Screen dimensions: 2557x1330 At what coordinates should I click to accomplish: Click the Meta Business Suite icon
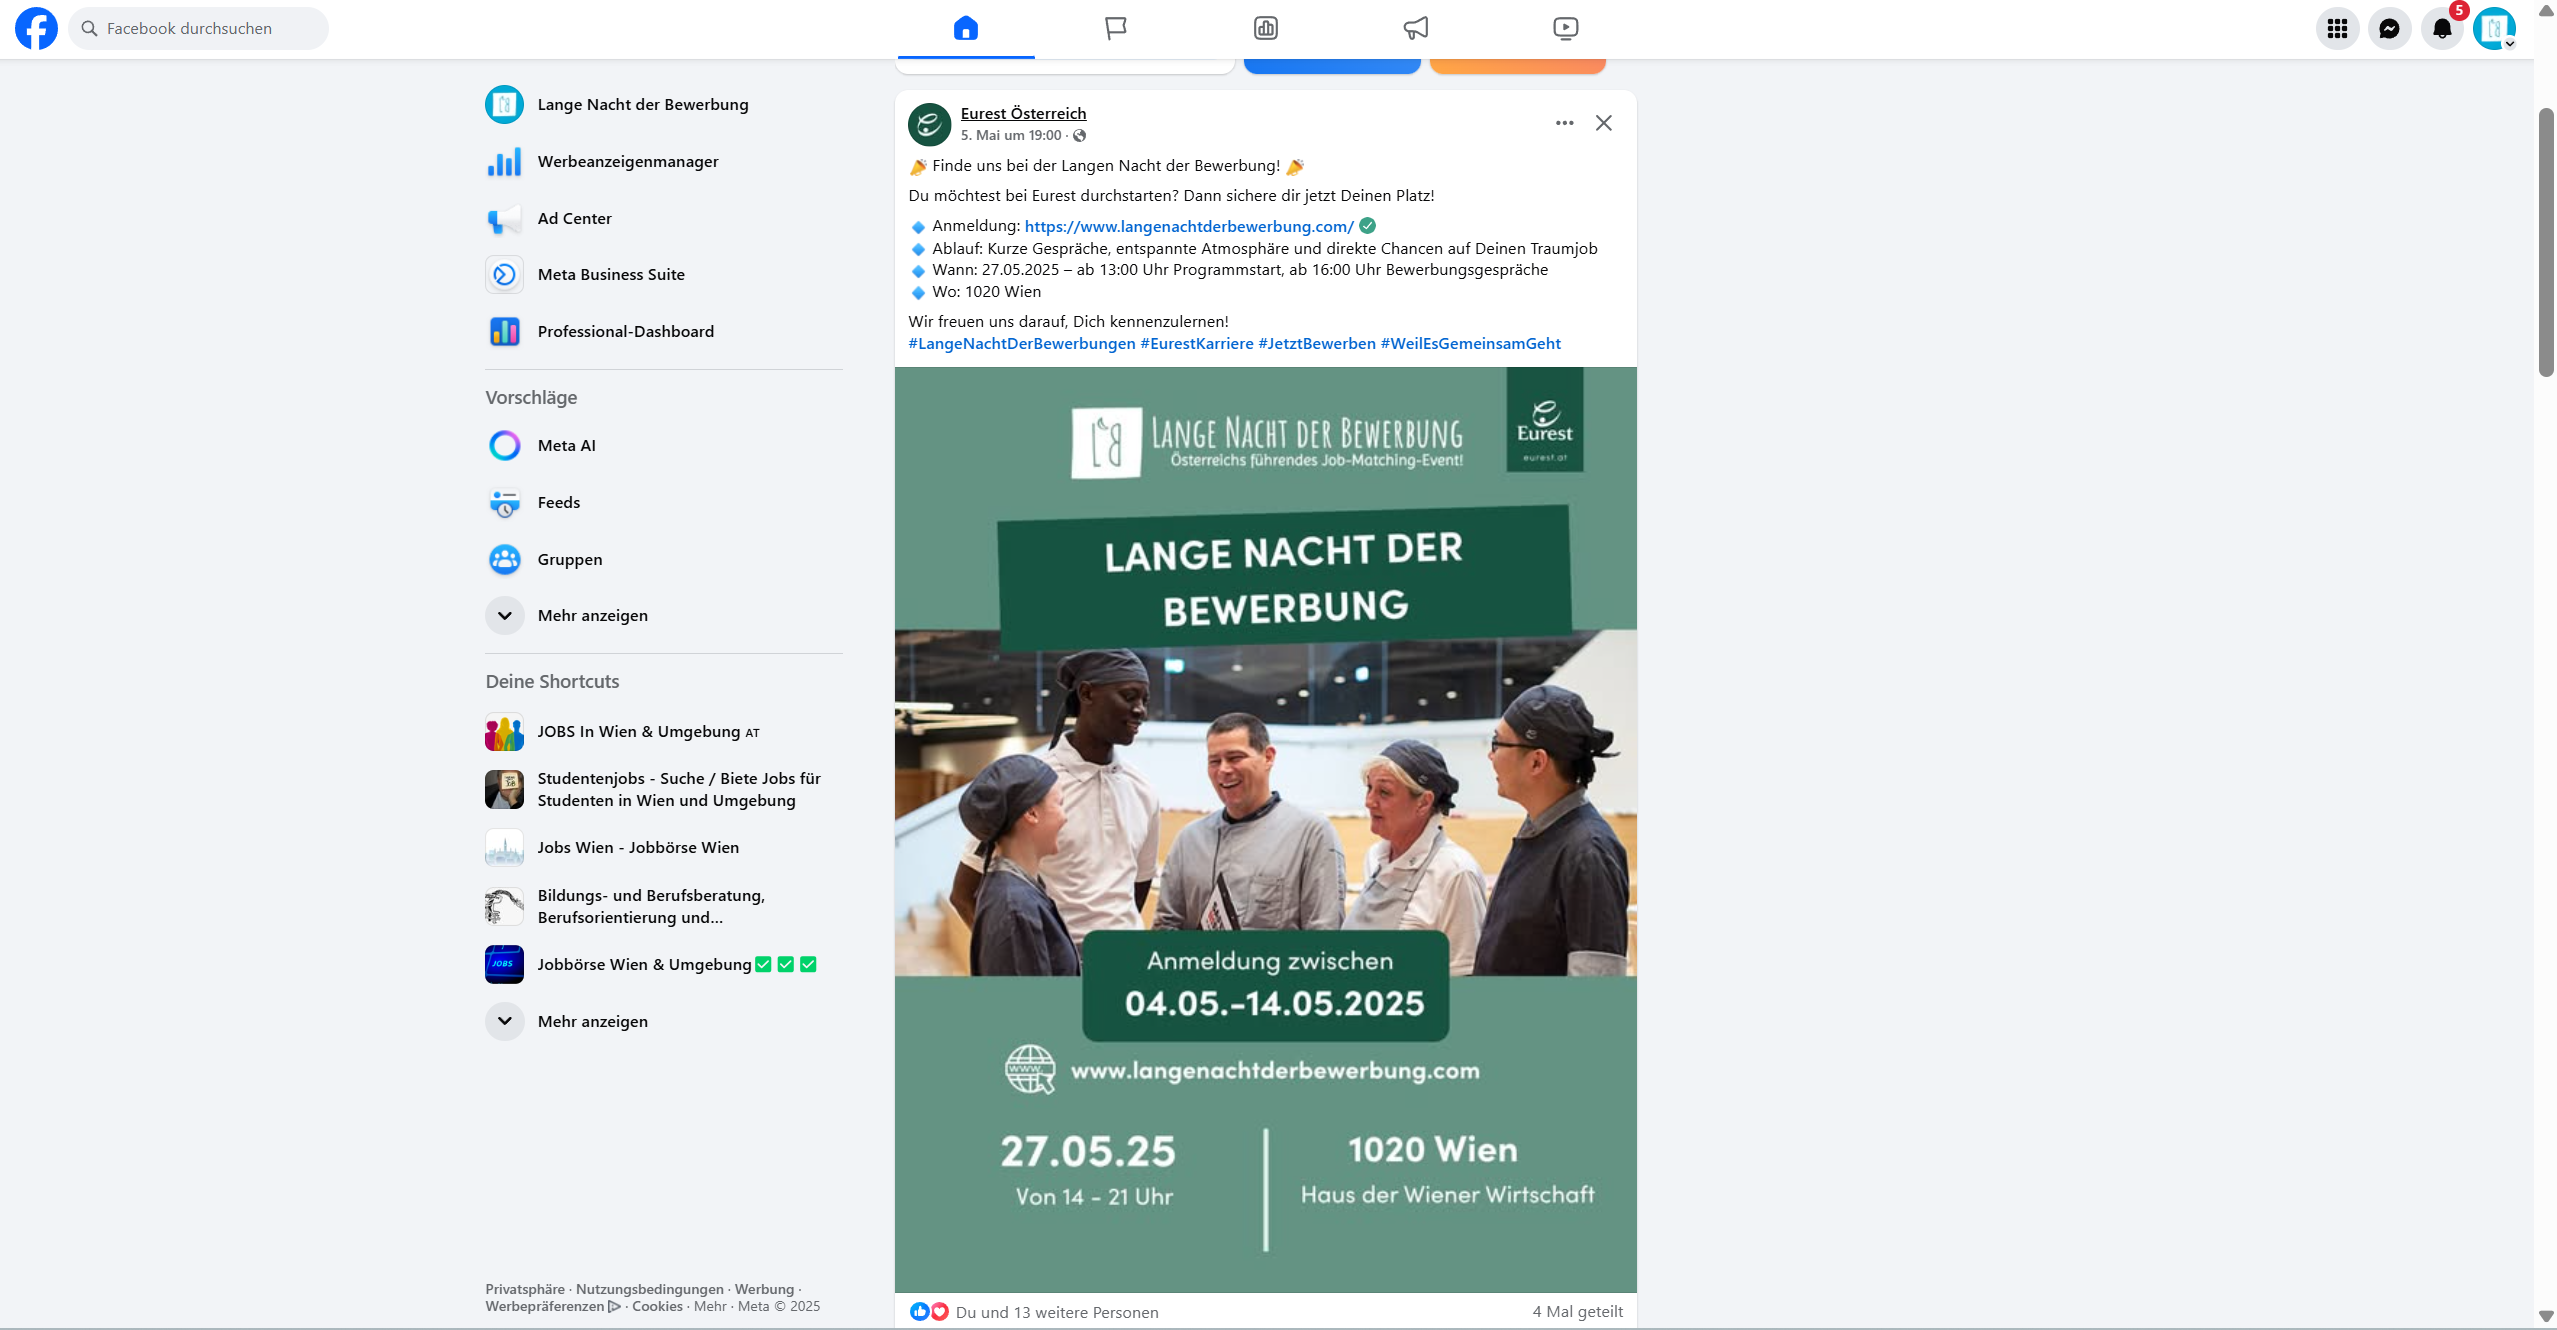click(x=504, y=274)
